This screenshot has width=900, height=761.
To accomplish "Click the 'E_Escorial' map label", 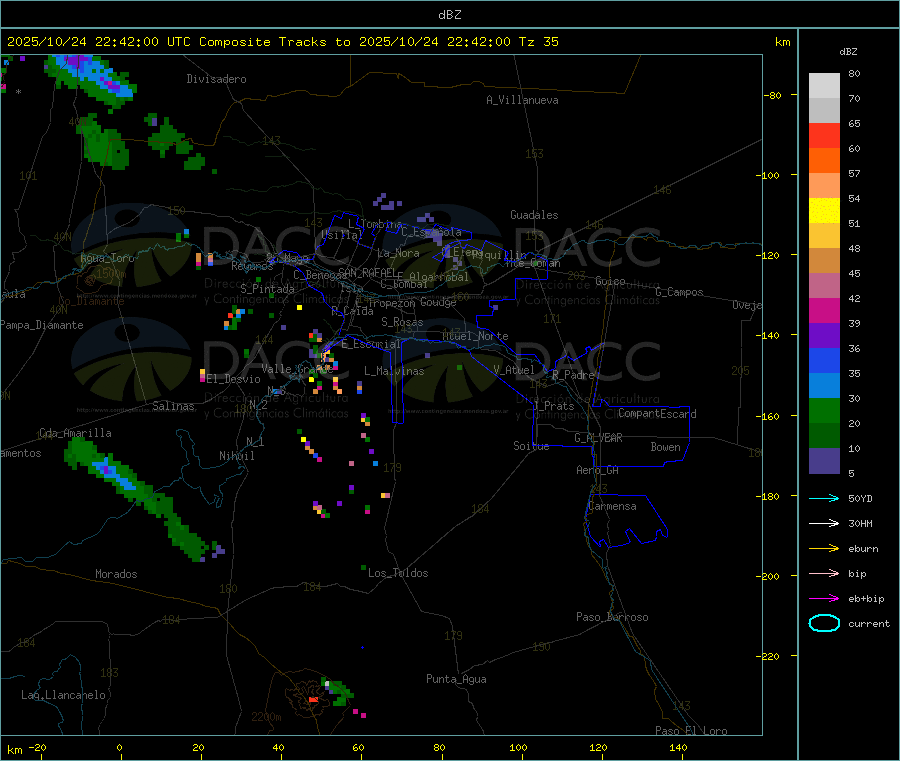I will [x=371, y=344].
